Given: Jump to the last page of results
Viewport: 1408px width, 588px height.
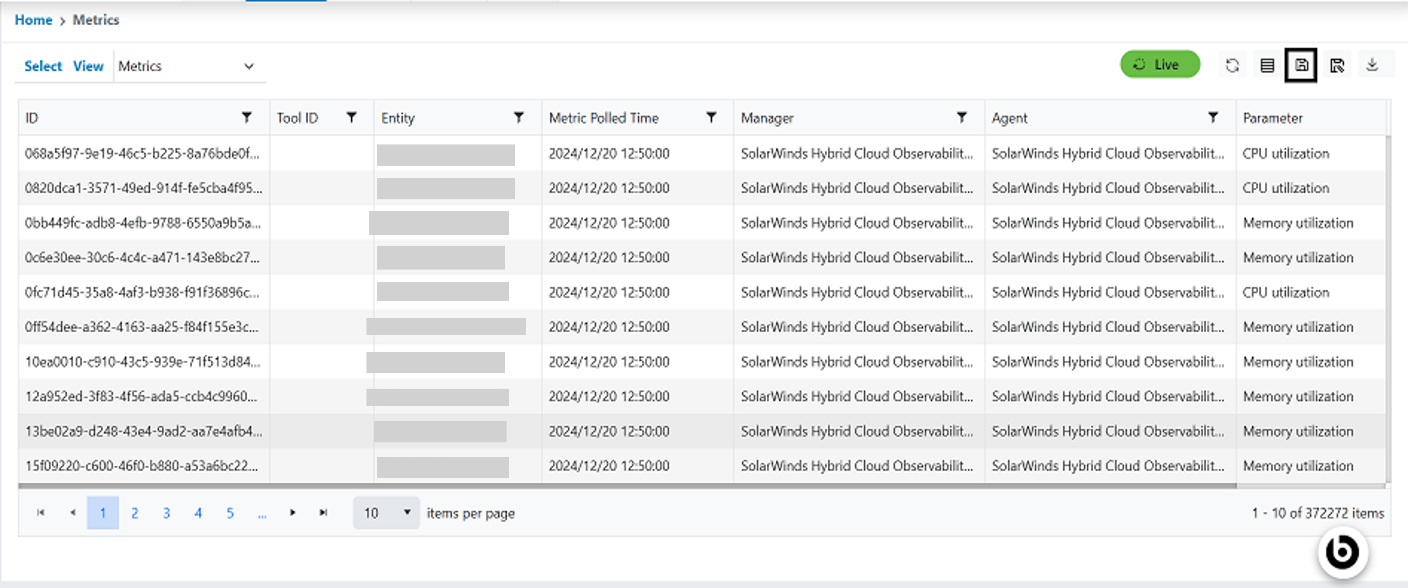Looking at the screenshot, I should [x=323, y=513].
